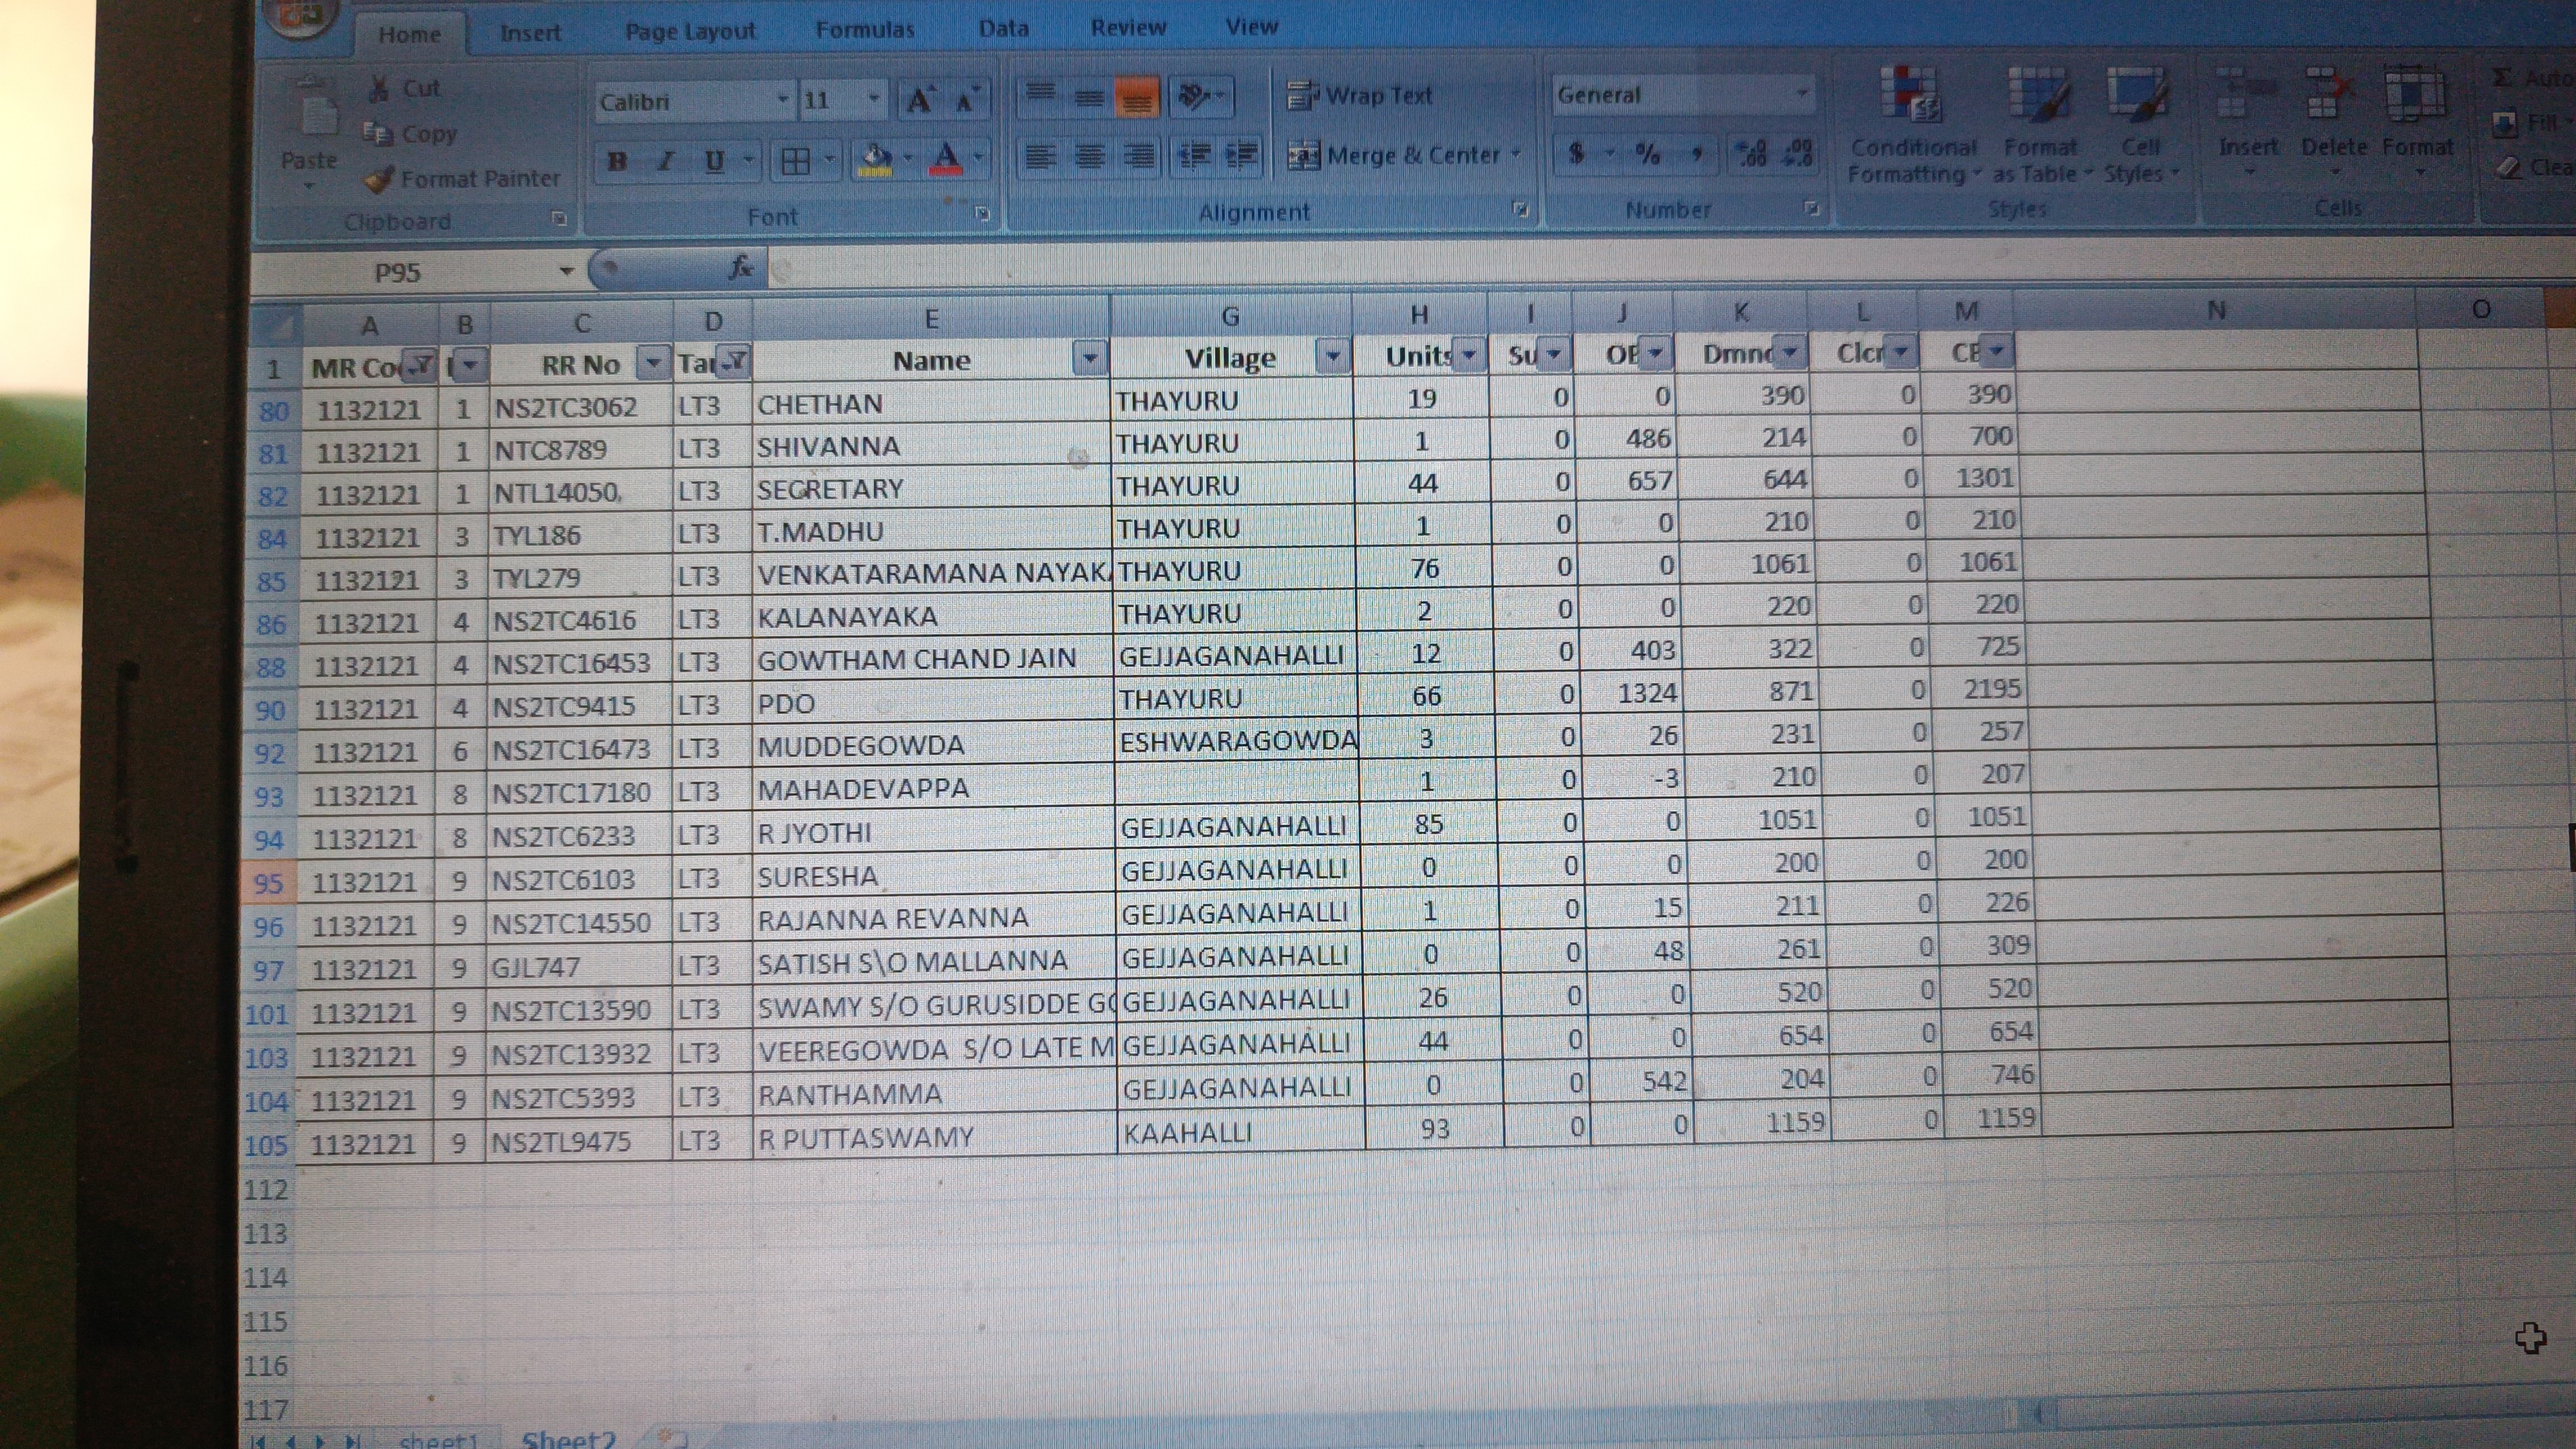Toggle Underline formatting
Image resolution: width=2576 pixels, height=1449 pixels.
pos(714,160)
